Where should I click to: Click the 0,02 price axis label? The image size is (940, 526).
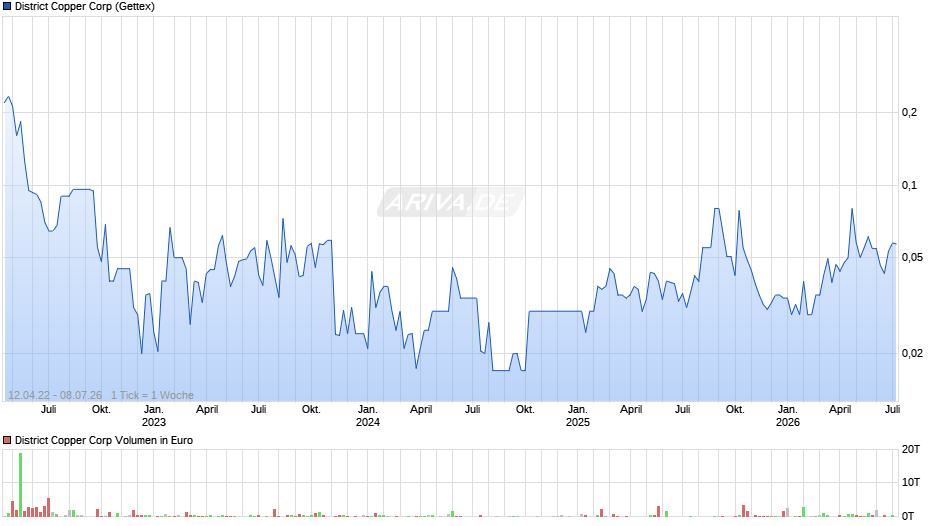(912, 353)
